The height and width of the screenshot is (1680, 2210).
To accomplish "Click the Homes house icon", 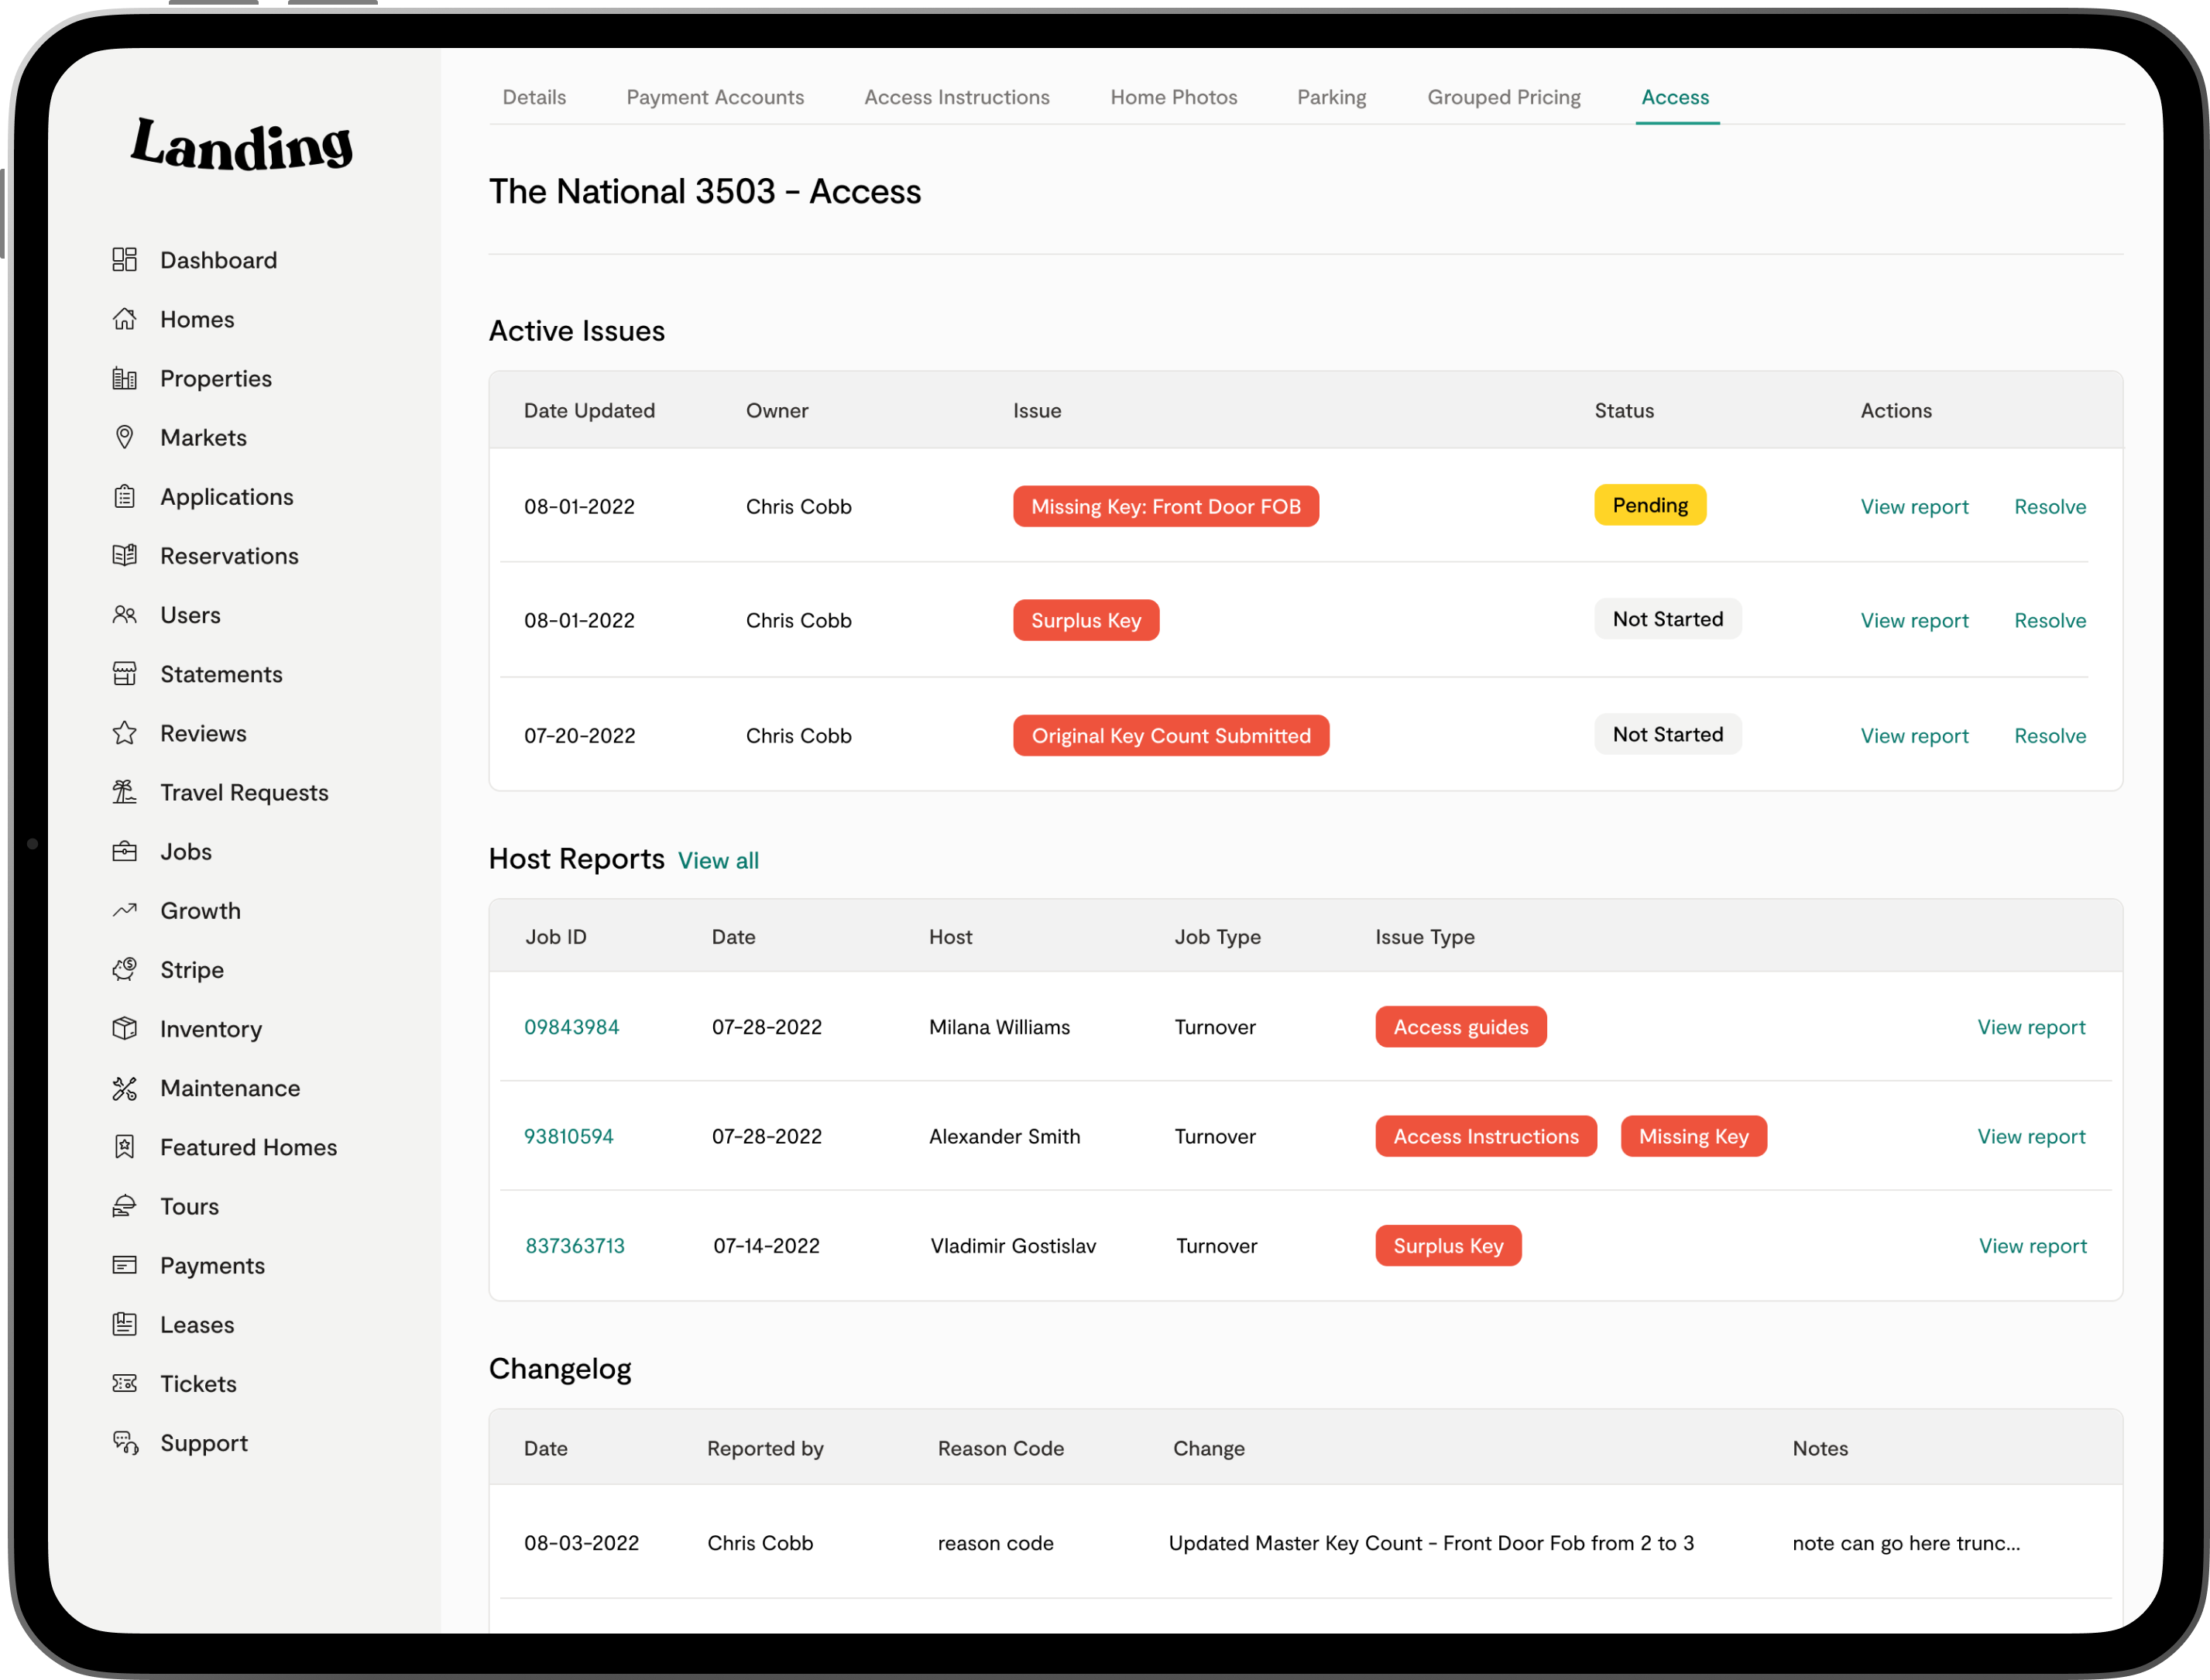I will [124, 319].
